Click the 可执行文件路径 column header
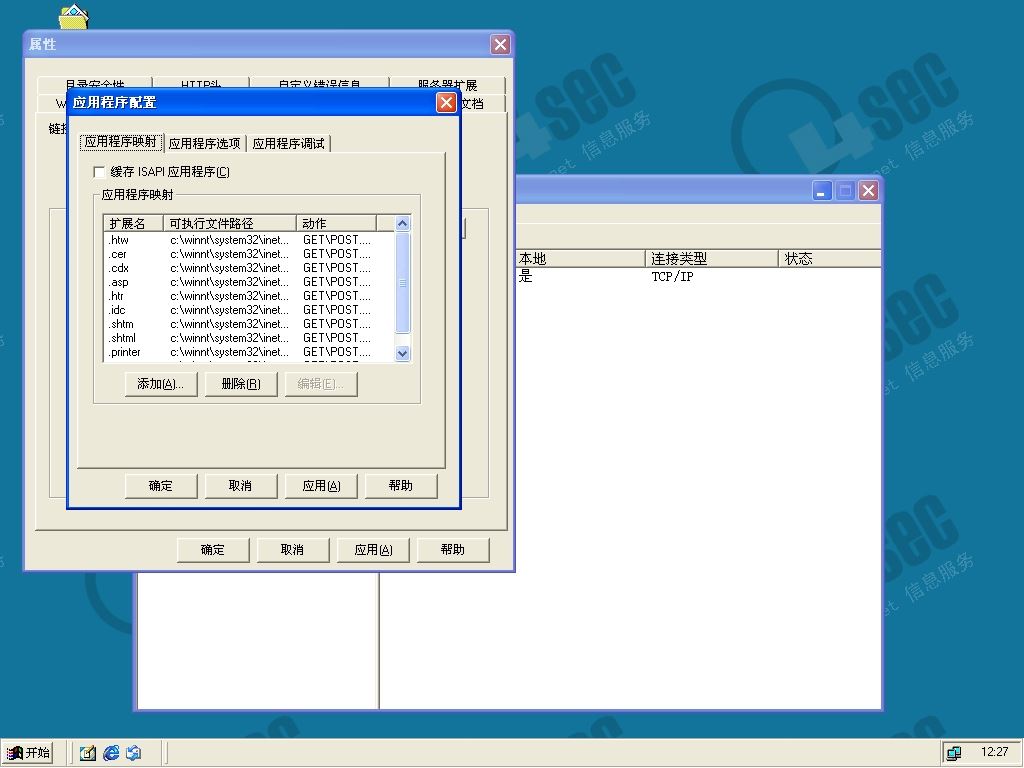Image resolution: width=1024 pixels, height=768 pixels. pyautogui.click(x=229, y=223)
